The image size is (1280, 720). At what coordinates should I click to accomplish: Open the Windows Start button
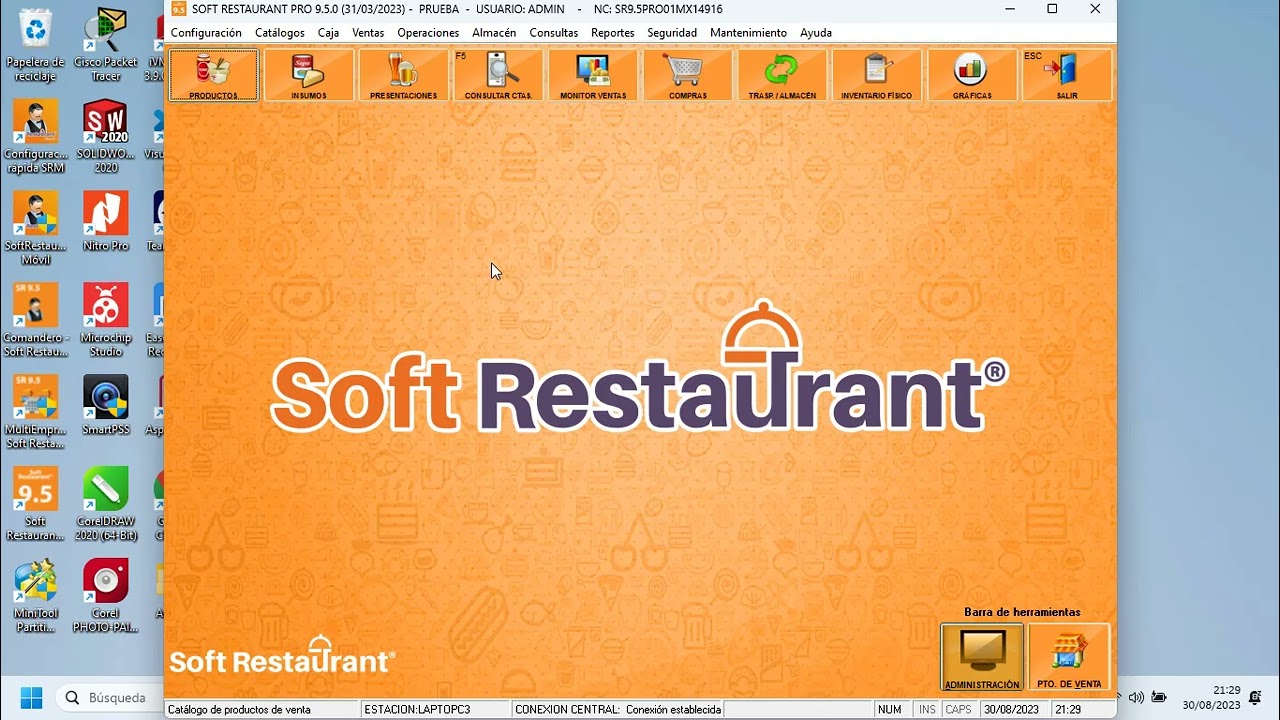pos(31,697)
